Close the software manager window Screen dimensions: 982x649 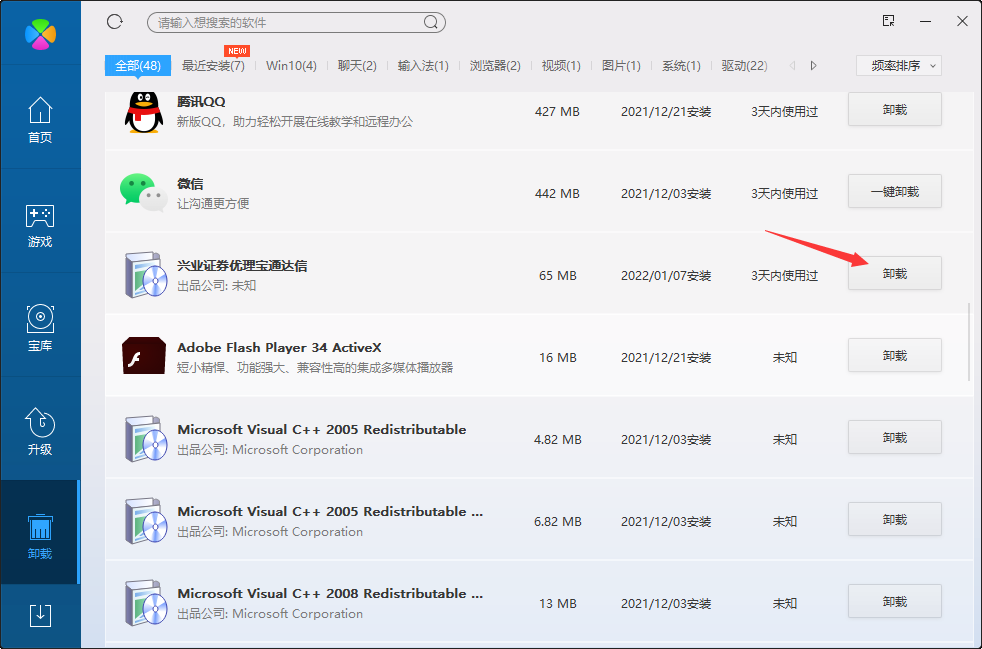(963, 21)
